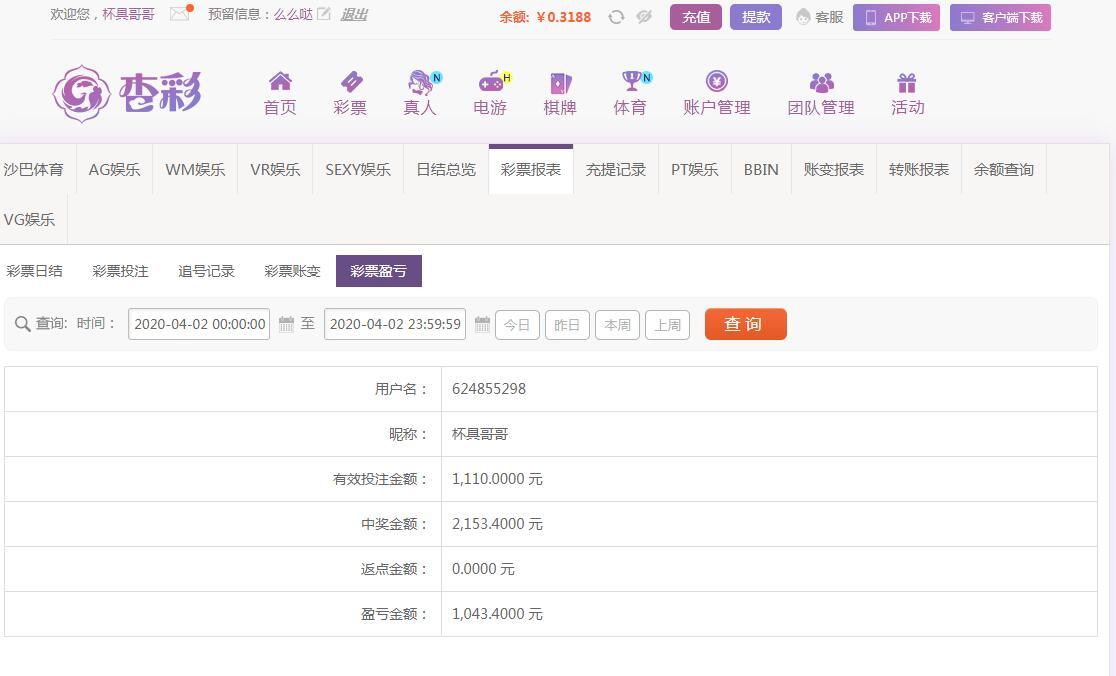
Task: Switch to VR娱乐 tab
Action: pyautogui.click(x=275, y=169)
